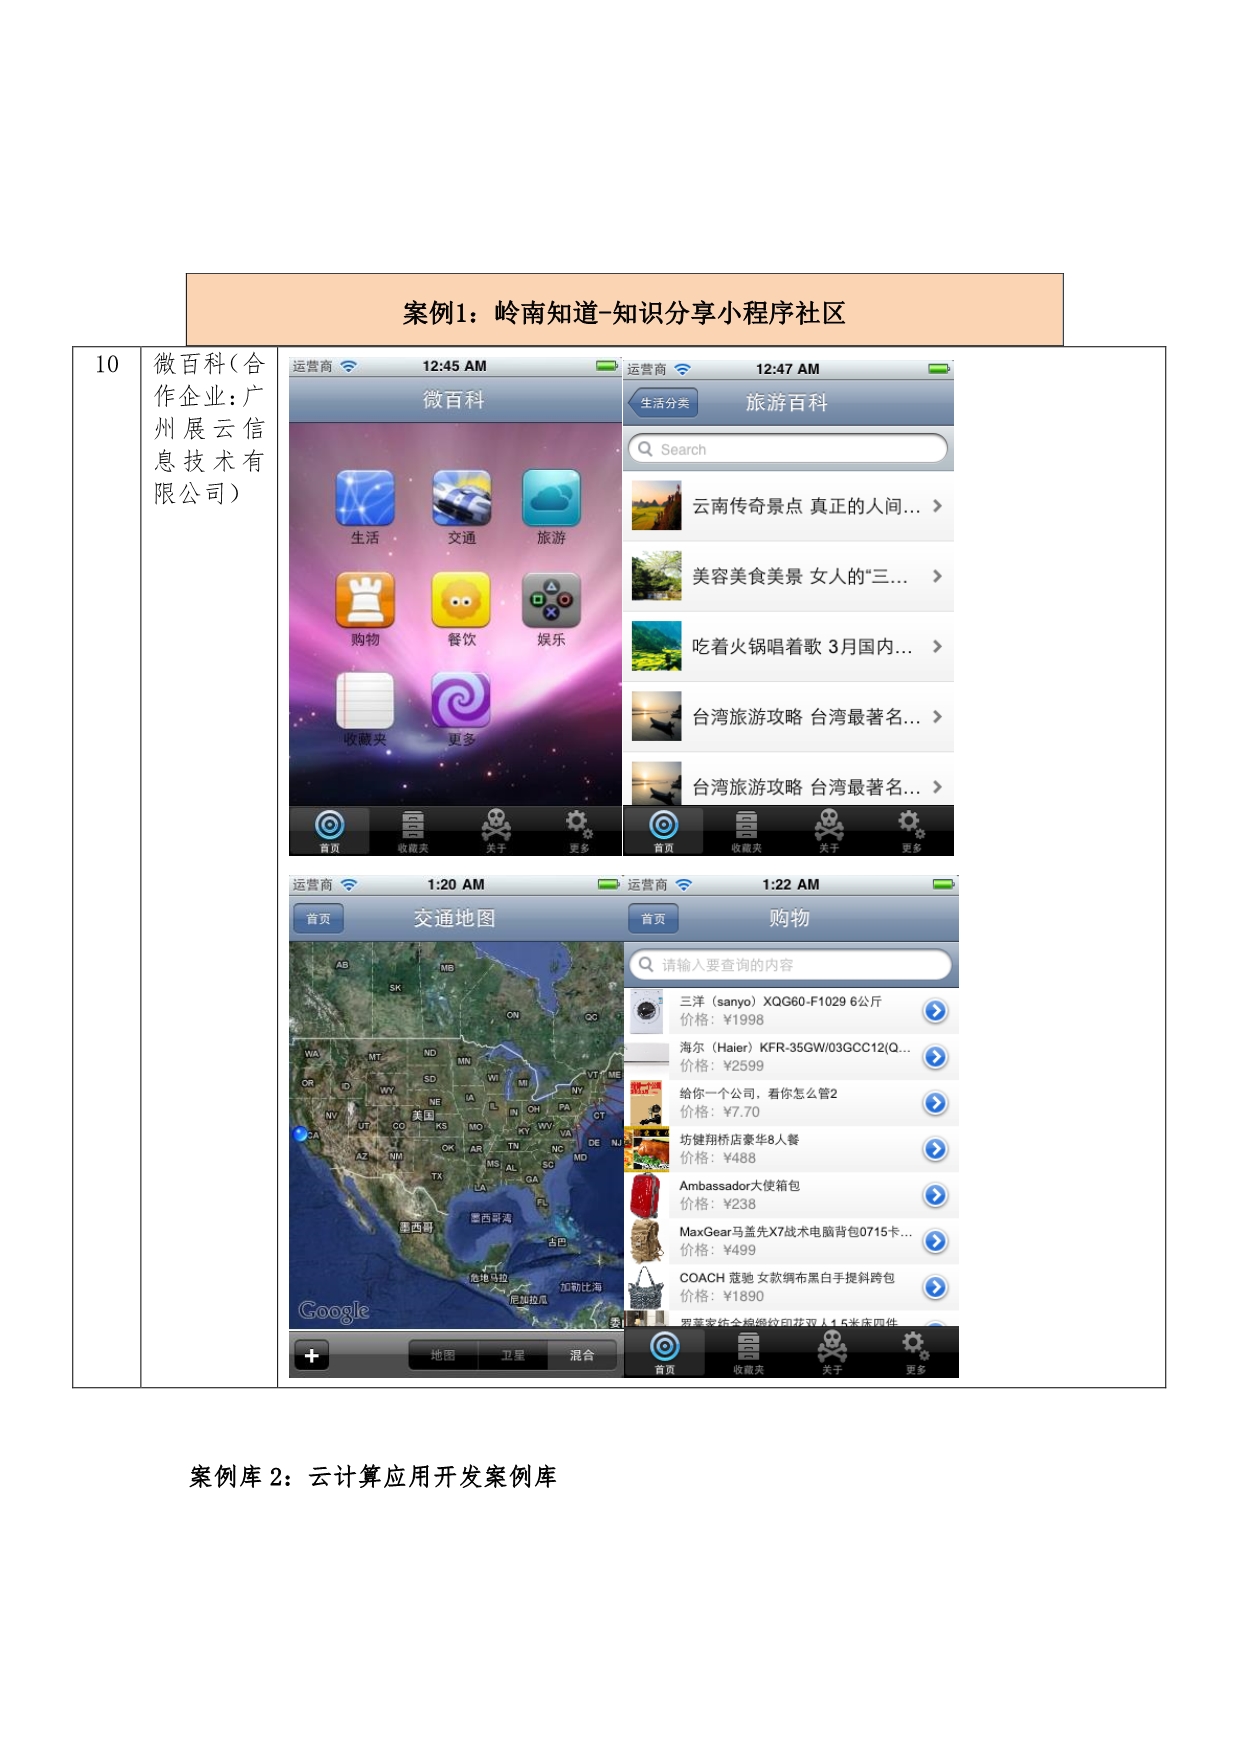This screenshot has width=1240, height=1753.
Task: Switch map to 卫星 view
Action: click(x=513, y=1355)
